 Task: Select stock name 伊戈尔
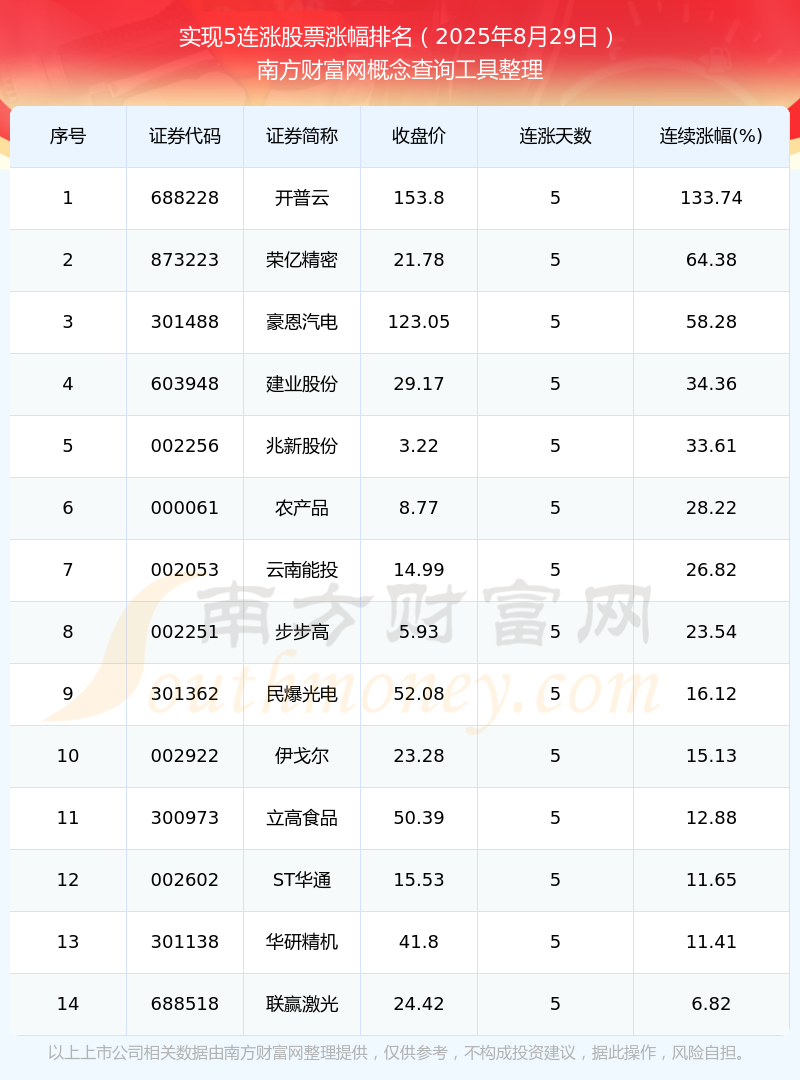point(302,756)
